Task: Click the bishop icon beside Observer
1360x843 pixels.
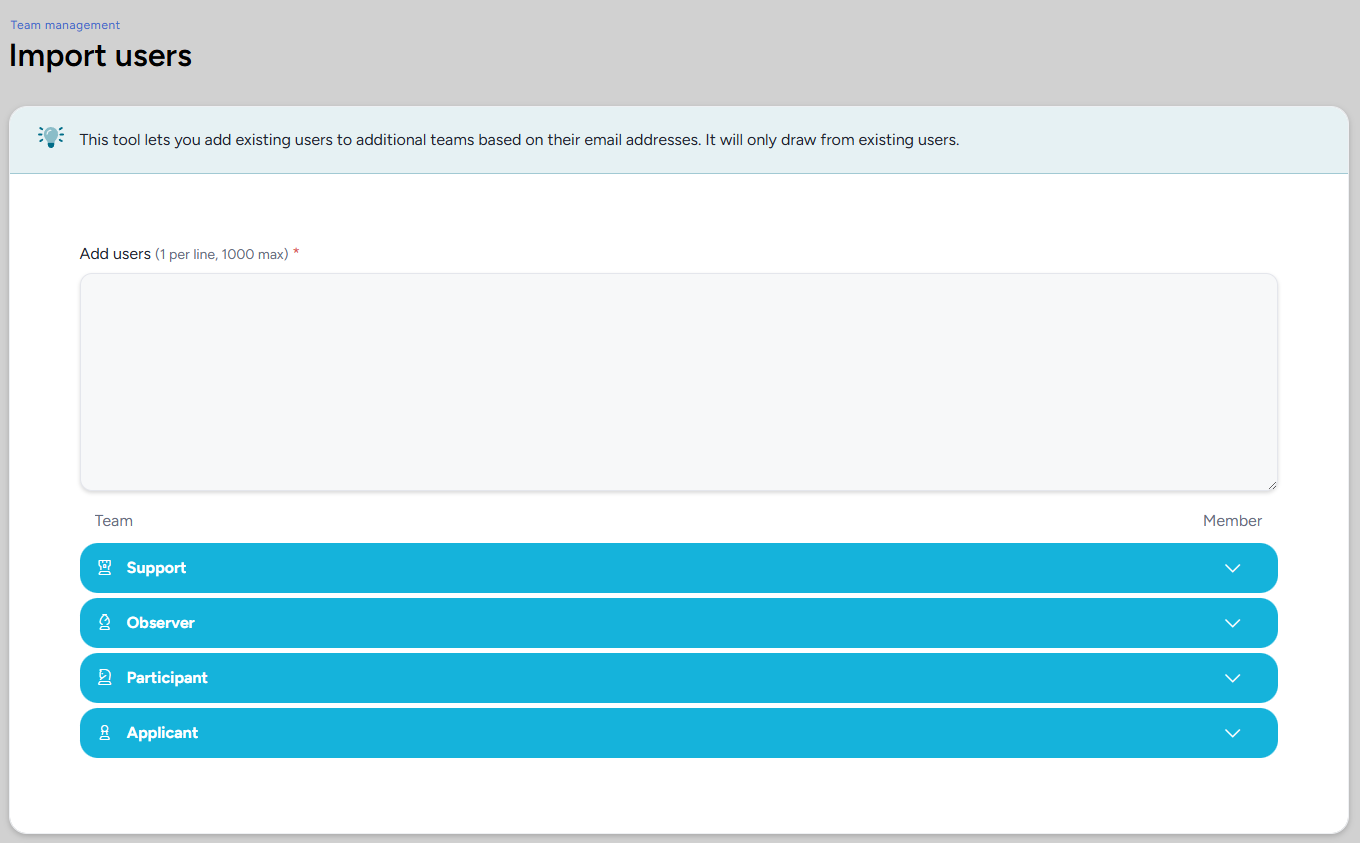Action: (104, 623)
